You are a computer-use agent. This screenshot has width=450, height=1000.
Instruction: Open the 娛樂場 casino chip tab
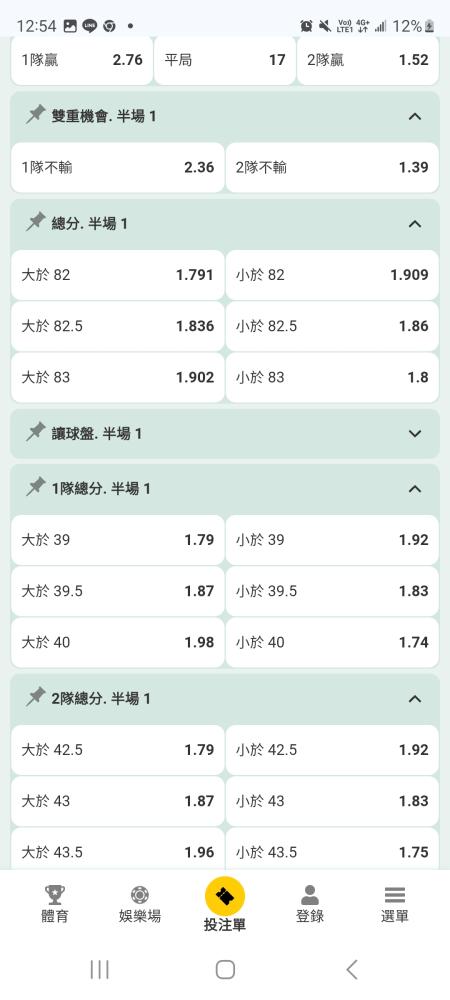[140, 904]
